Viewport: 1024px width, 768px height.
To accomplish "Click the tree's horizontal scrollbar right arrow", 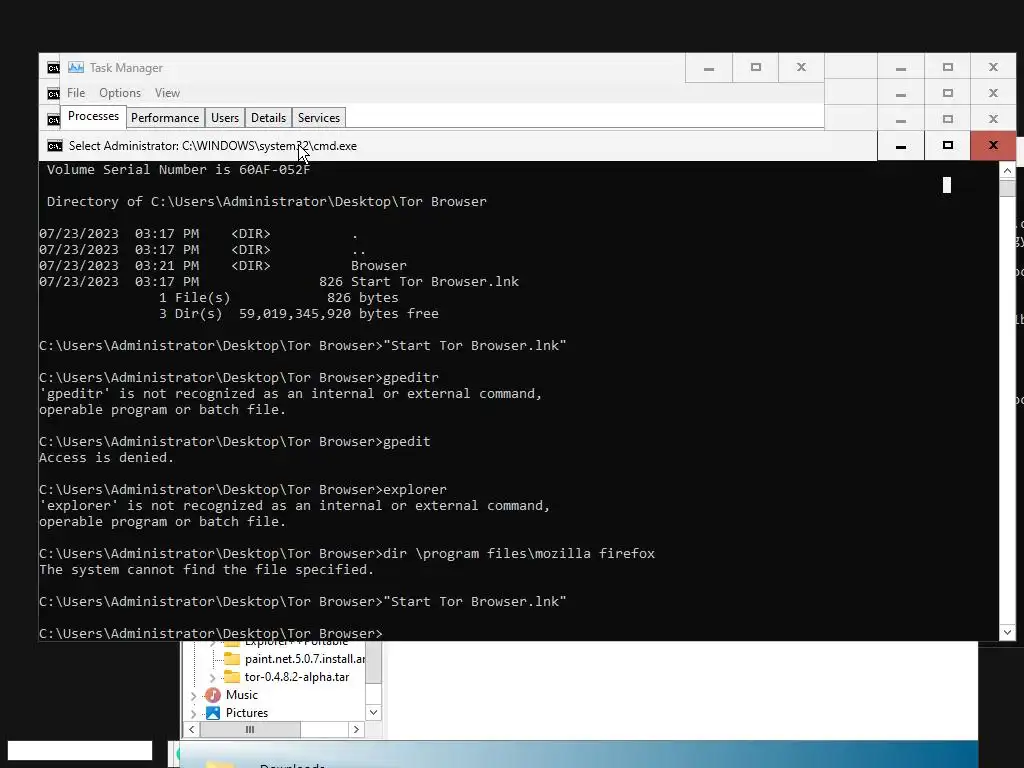I will point(356,729).
